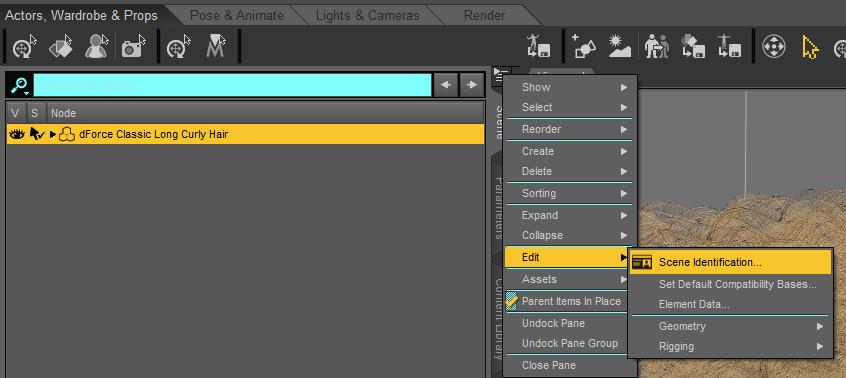The image size is (846, 378).
Task: Click the S column header
Action: [x=35, y=113]
